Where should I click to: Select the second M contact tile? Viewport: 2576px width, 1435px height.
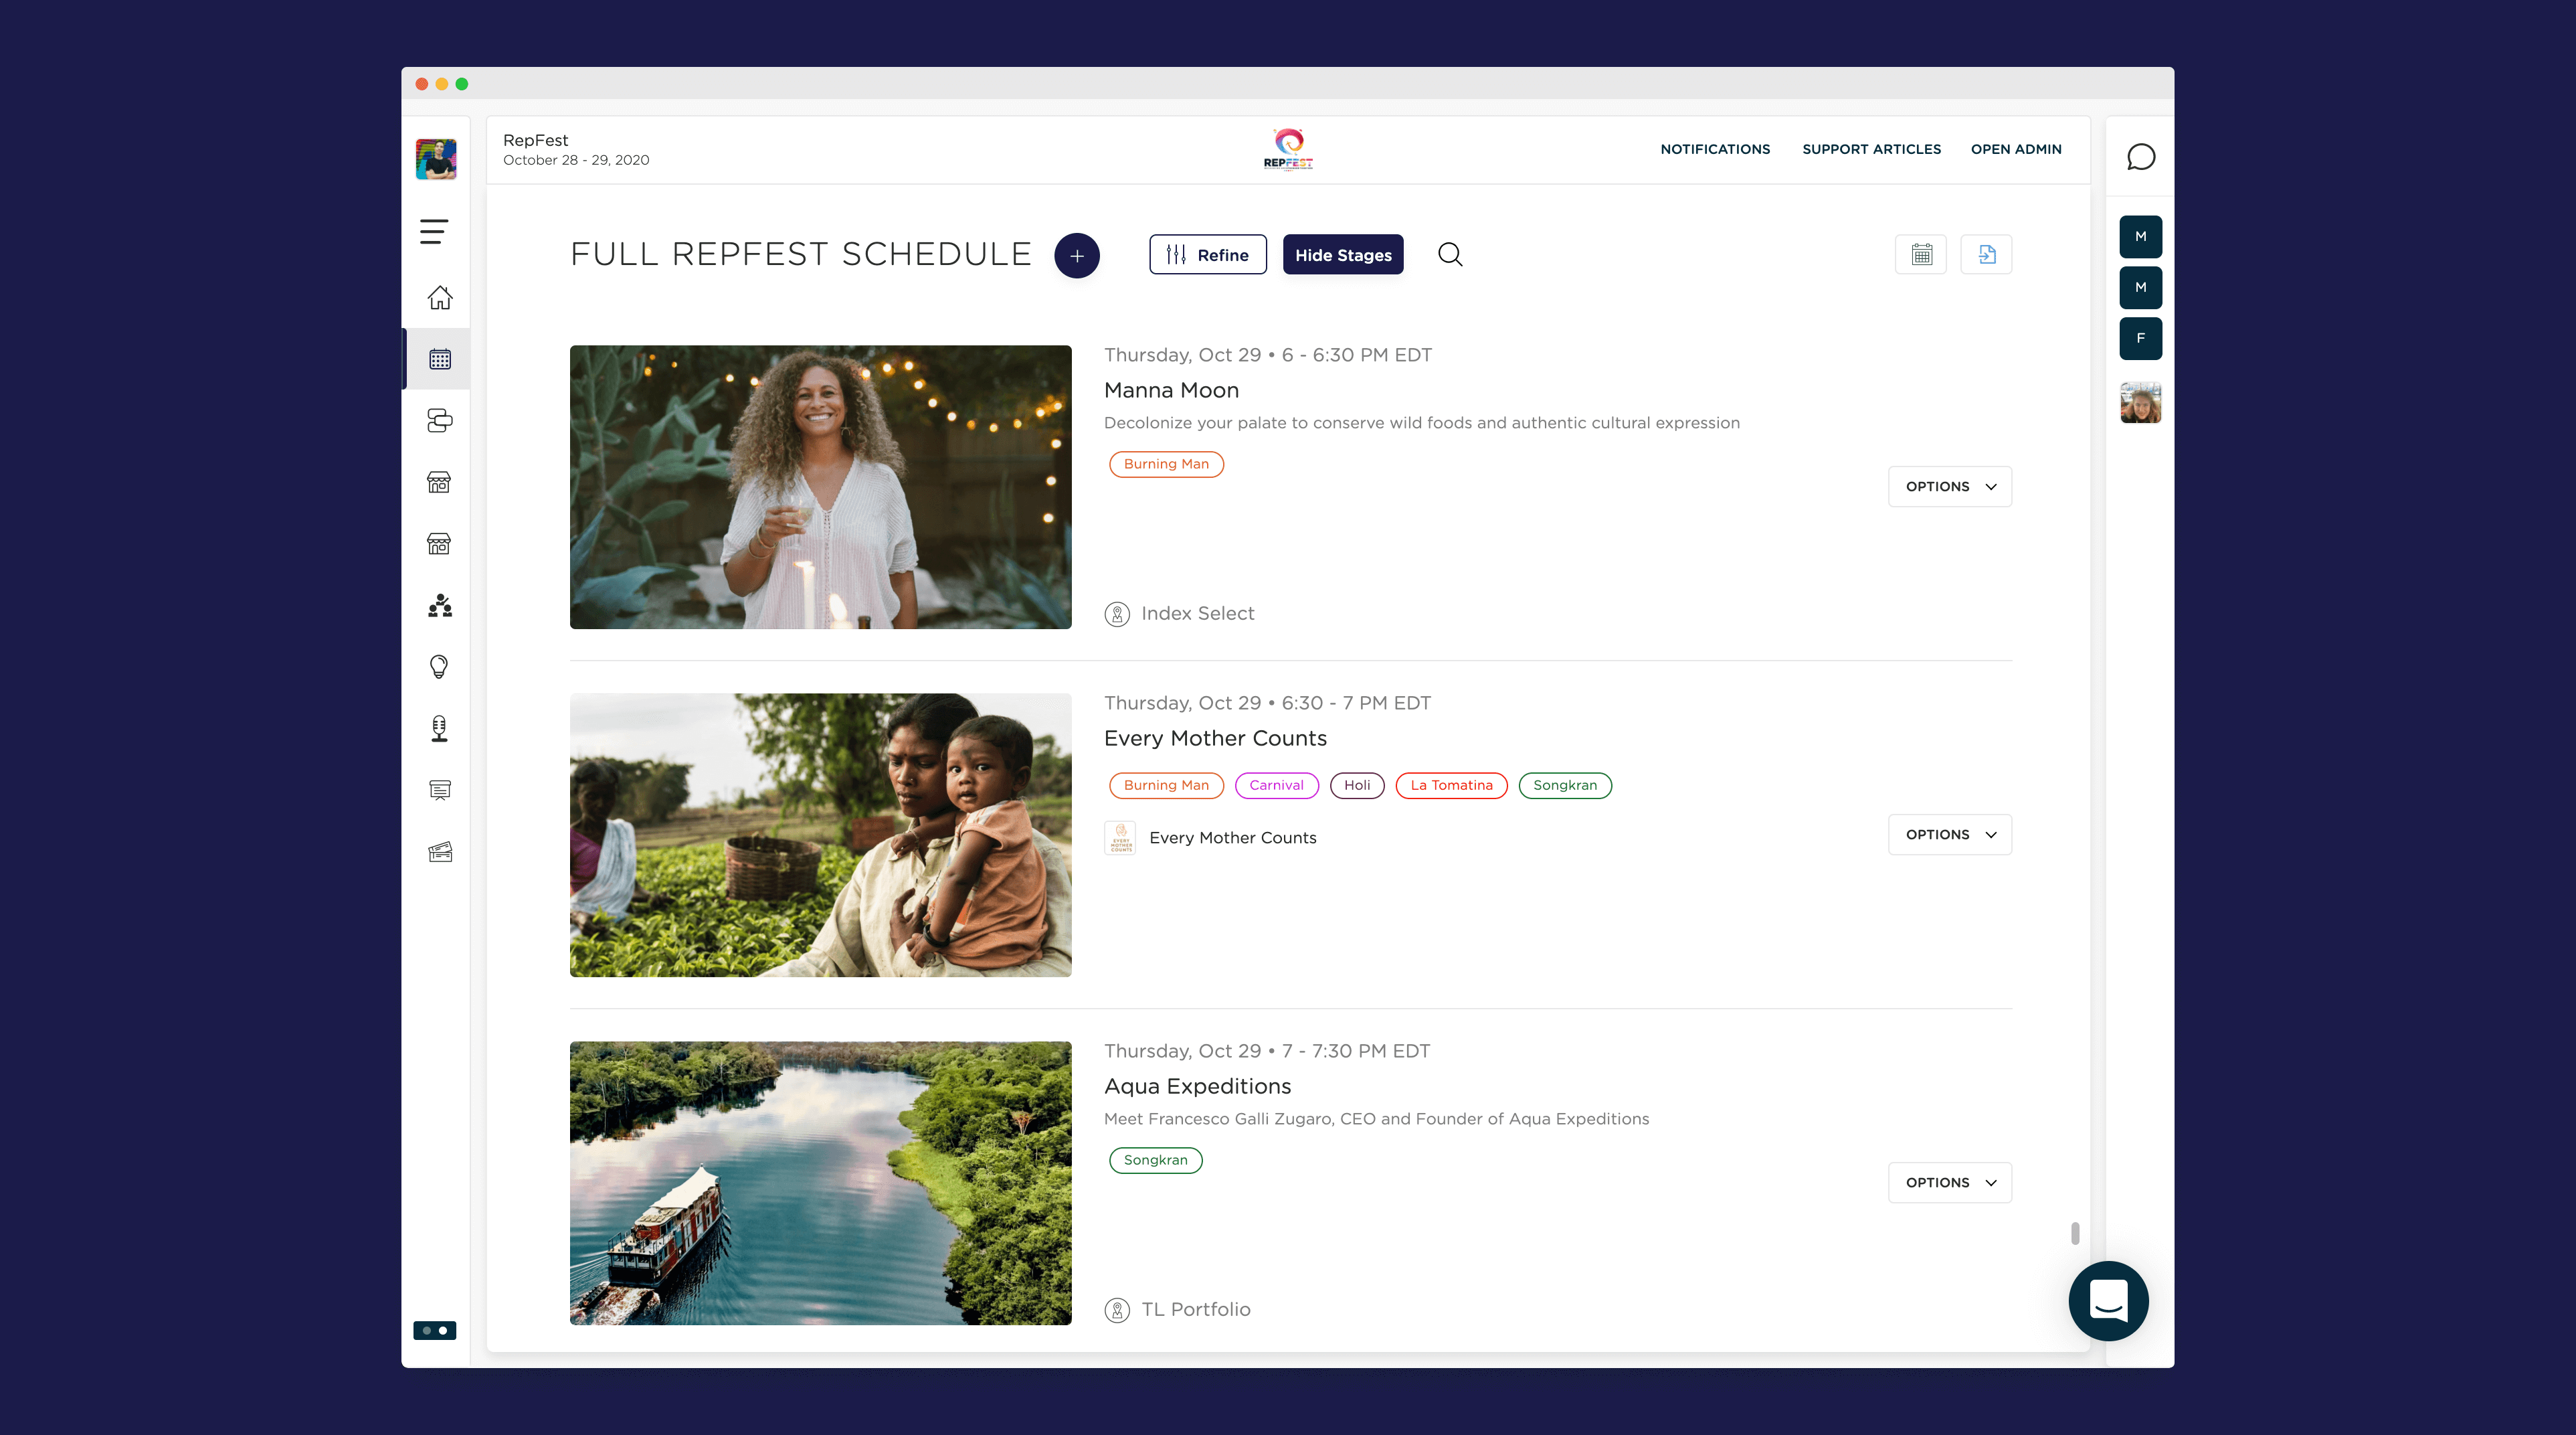2140,287
